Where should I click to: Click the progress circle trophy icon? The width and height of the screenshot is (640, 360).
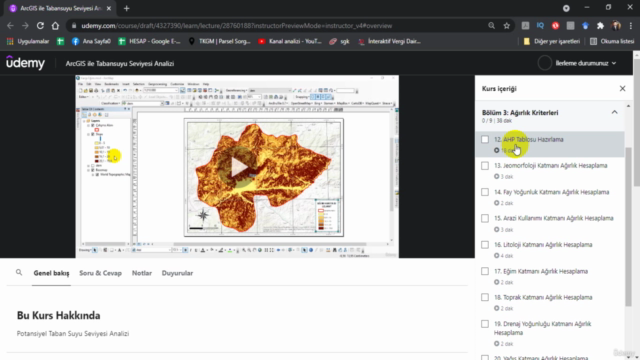click(544, 63)
